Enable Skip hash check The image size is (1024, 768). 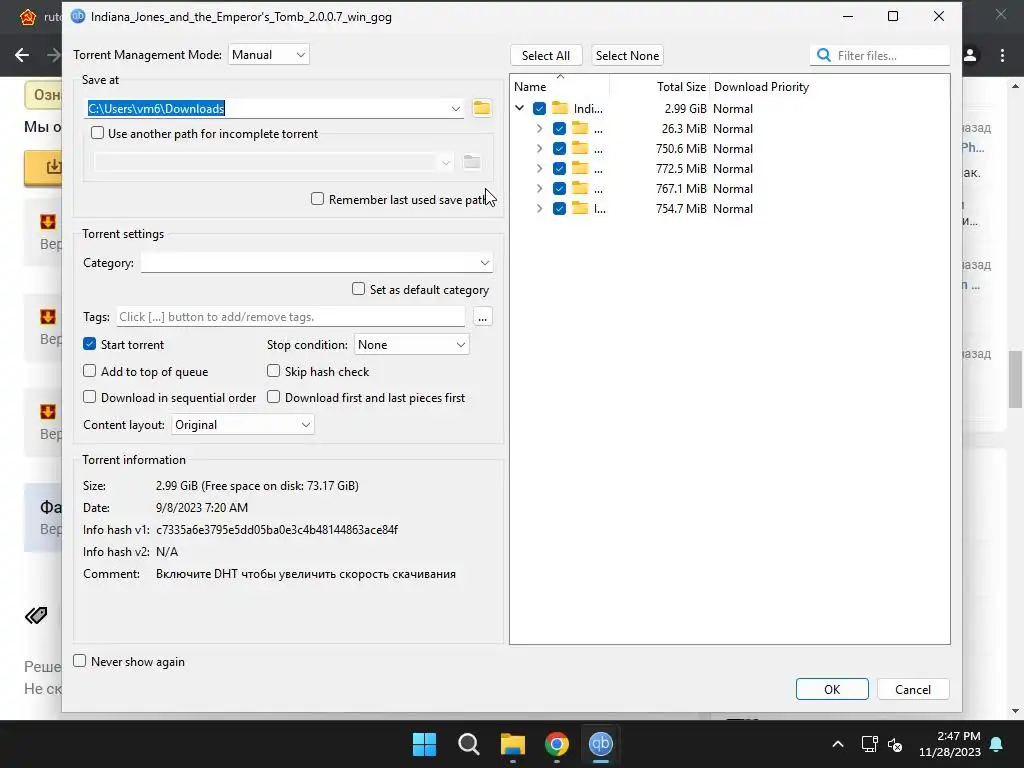(x=274, y=371)
